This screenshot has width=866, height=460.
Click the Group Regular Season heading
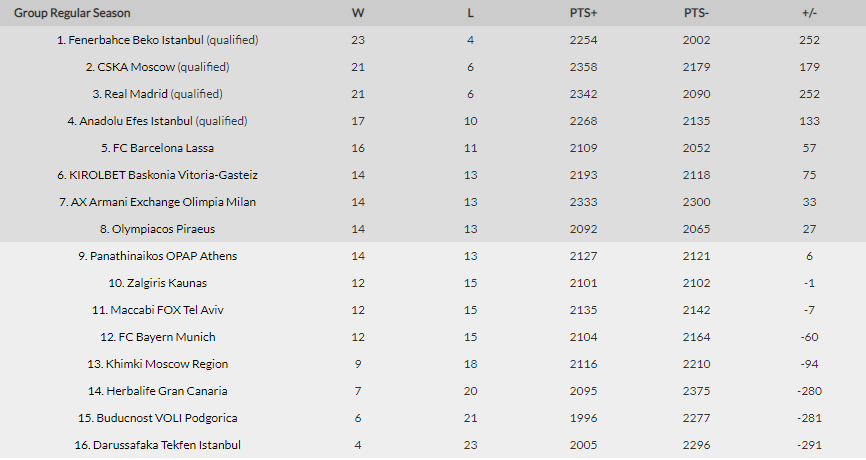pyautogui.click(x=72, y=13)
